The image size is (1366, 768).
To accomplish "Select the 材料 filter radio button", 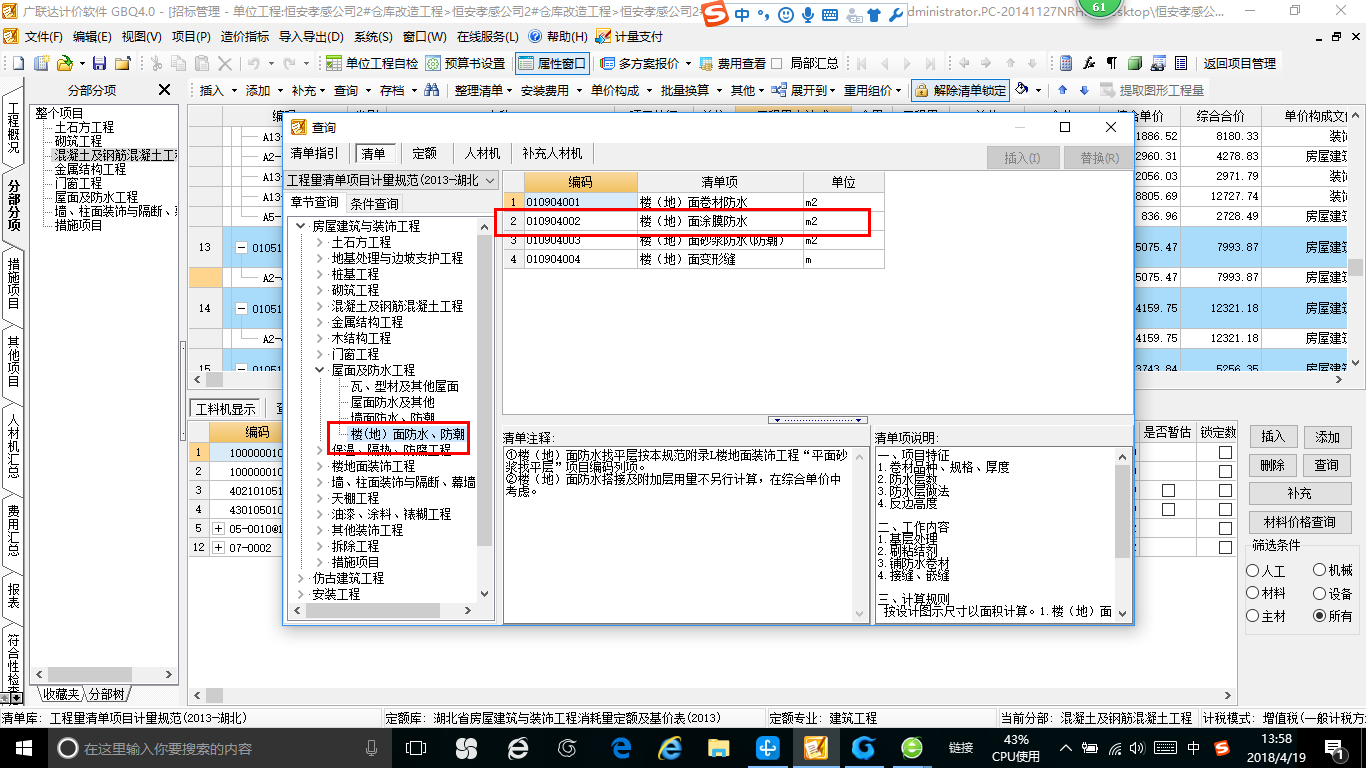I will pos(1253,593).
